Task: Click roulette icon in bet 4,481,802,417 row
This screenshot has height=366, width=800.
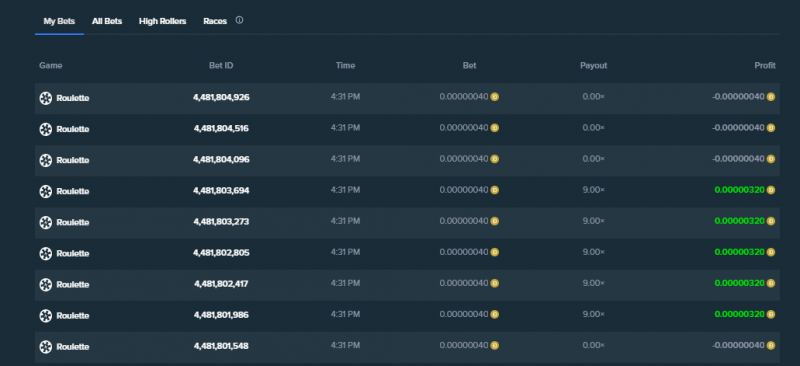Action: (x=46, y=284)
